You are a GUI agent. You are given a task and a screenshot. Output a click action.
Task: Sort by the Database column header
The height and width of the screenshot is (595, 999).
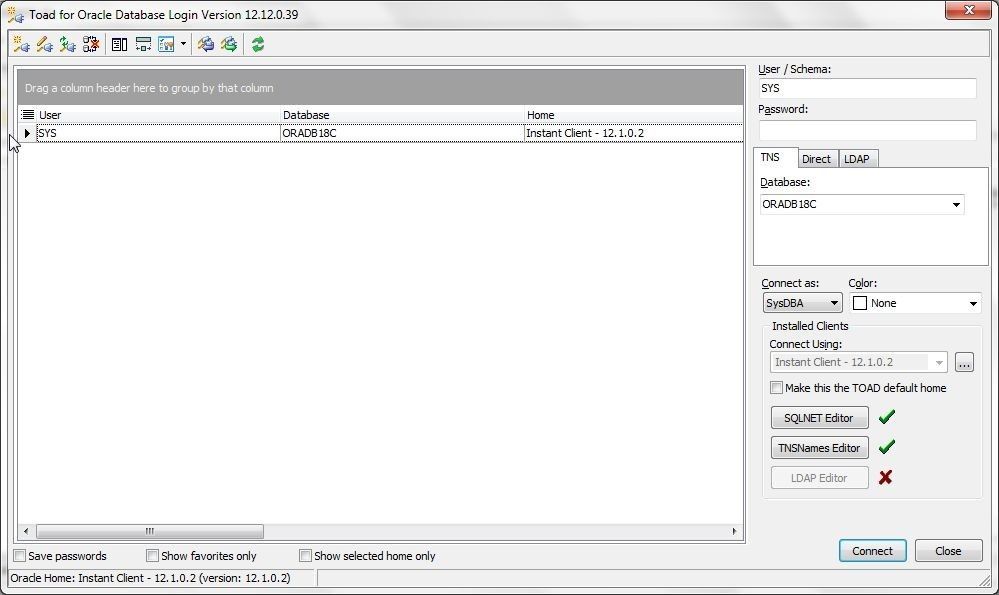[401, 115]
